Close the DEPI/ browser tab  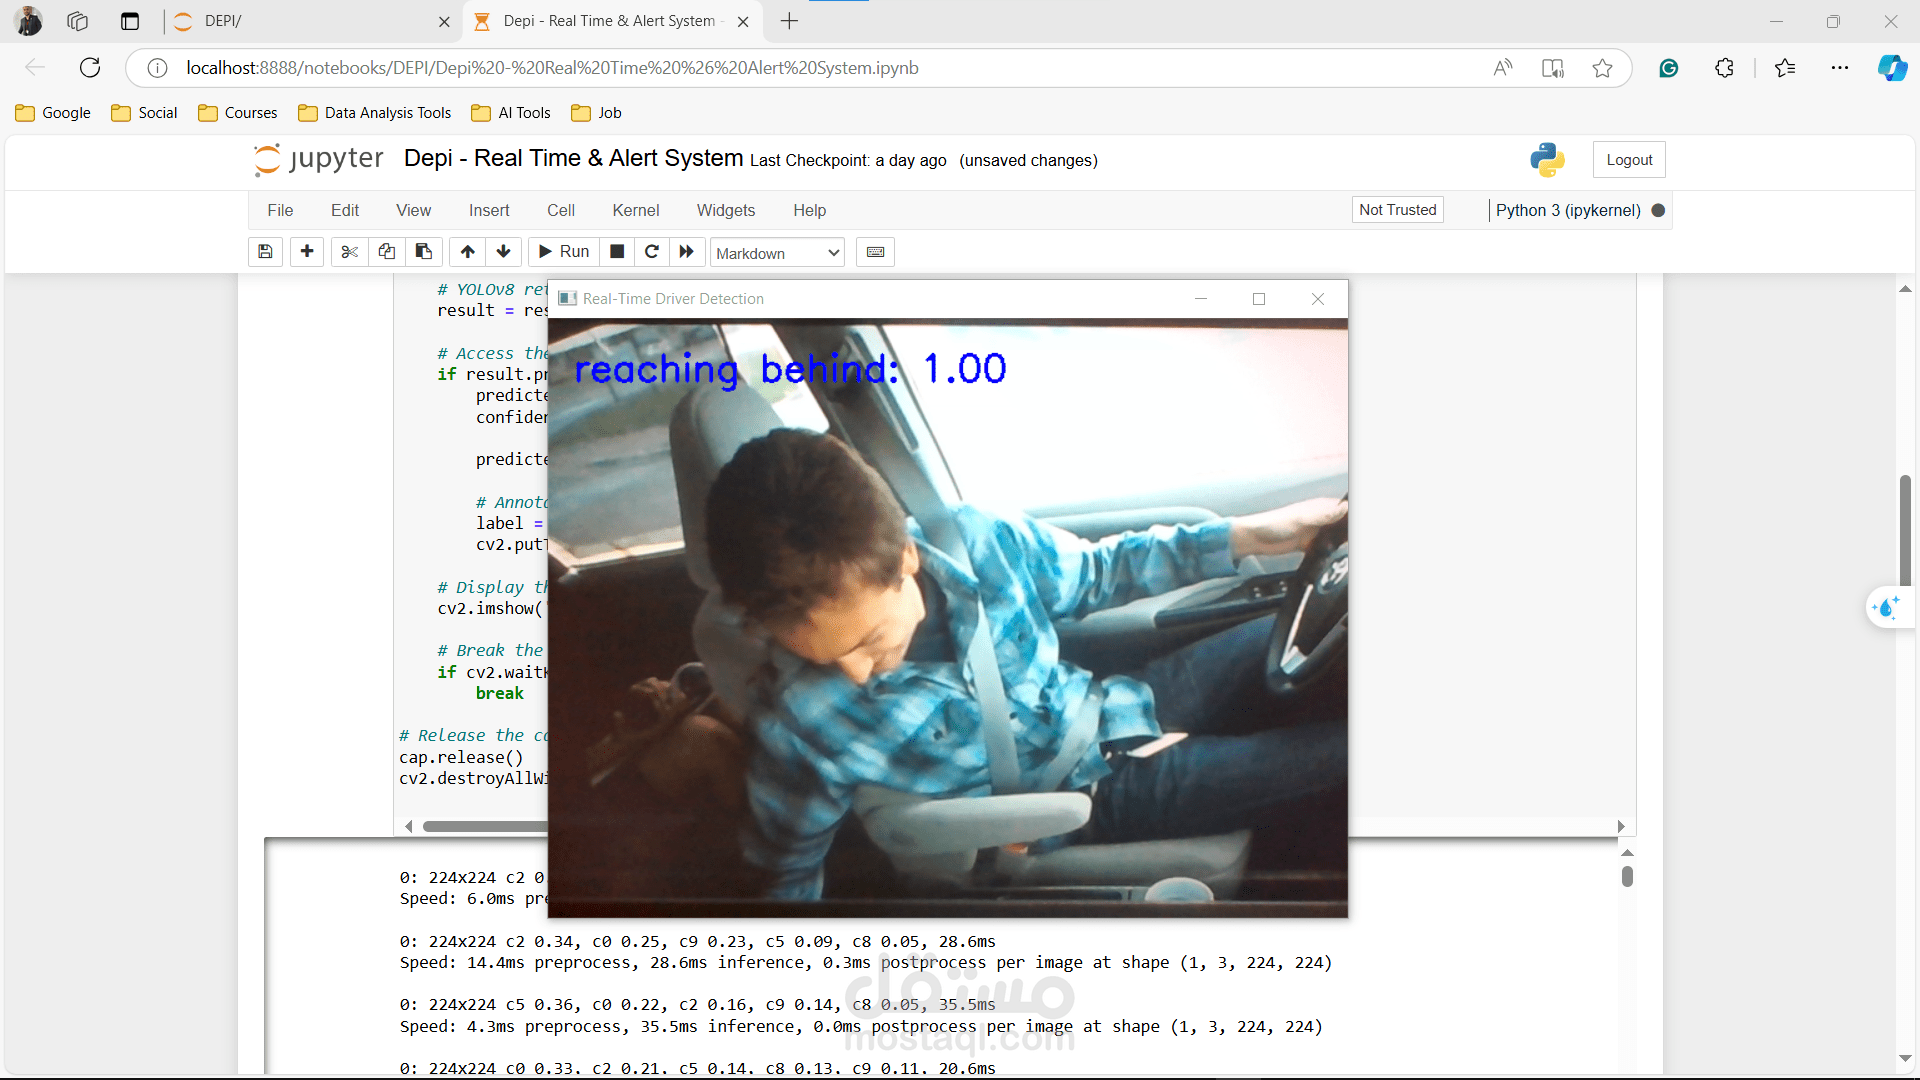pos(444,21)
